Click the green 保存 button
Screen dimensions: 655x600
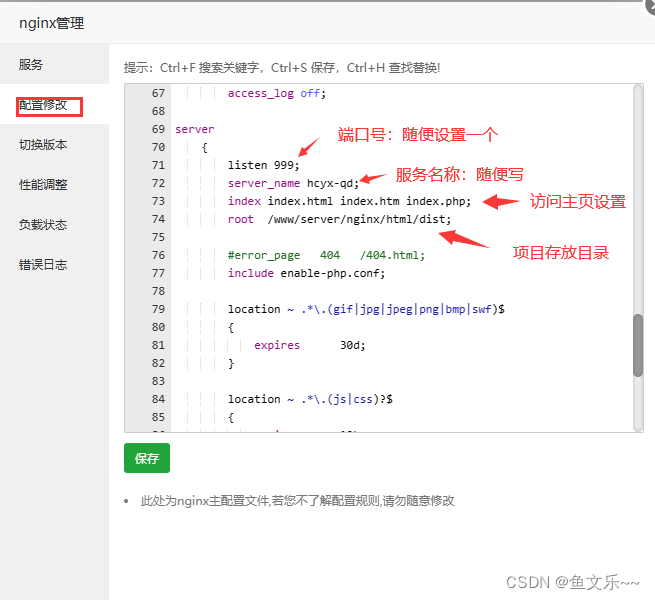click(147, 458)
